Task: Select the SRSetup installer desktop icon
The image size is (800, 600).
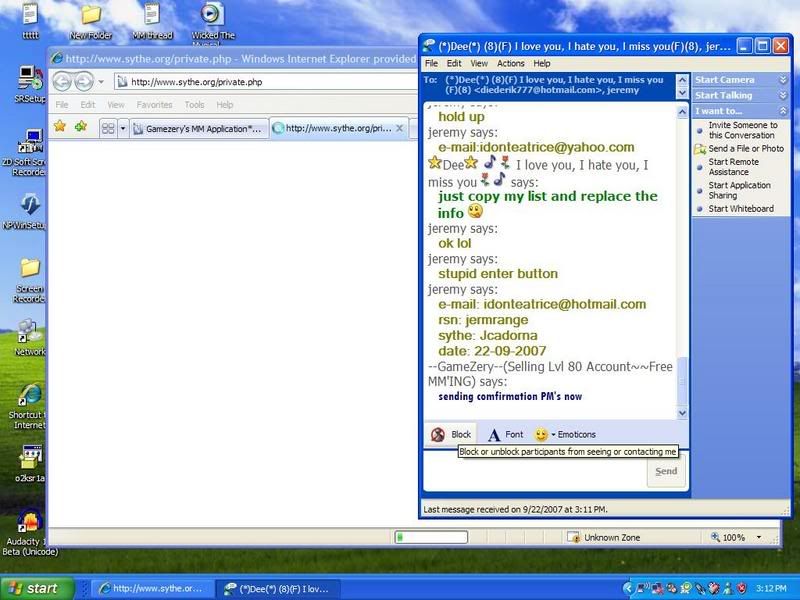Action: (x=30, y=84)
